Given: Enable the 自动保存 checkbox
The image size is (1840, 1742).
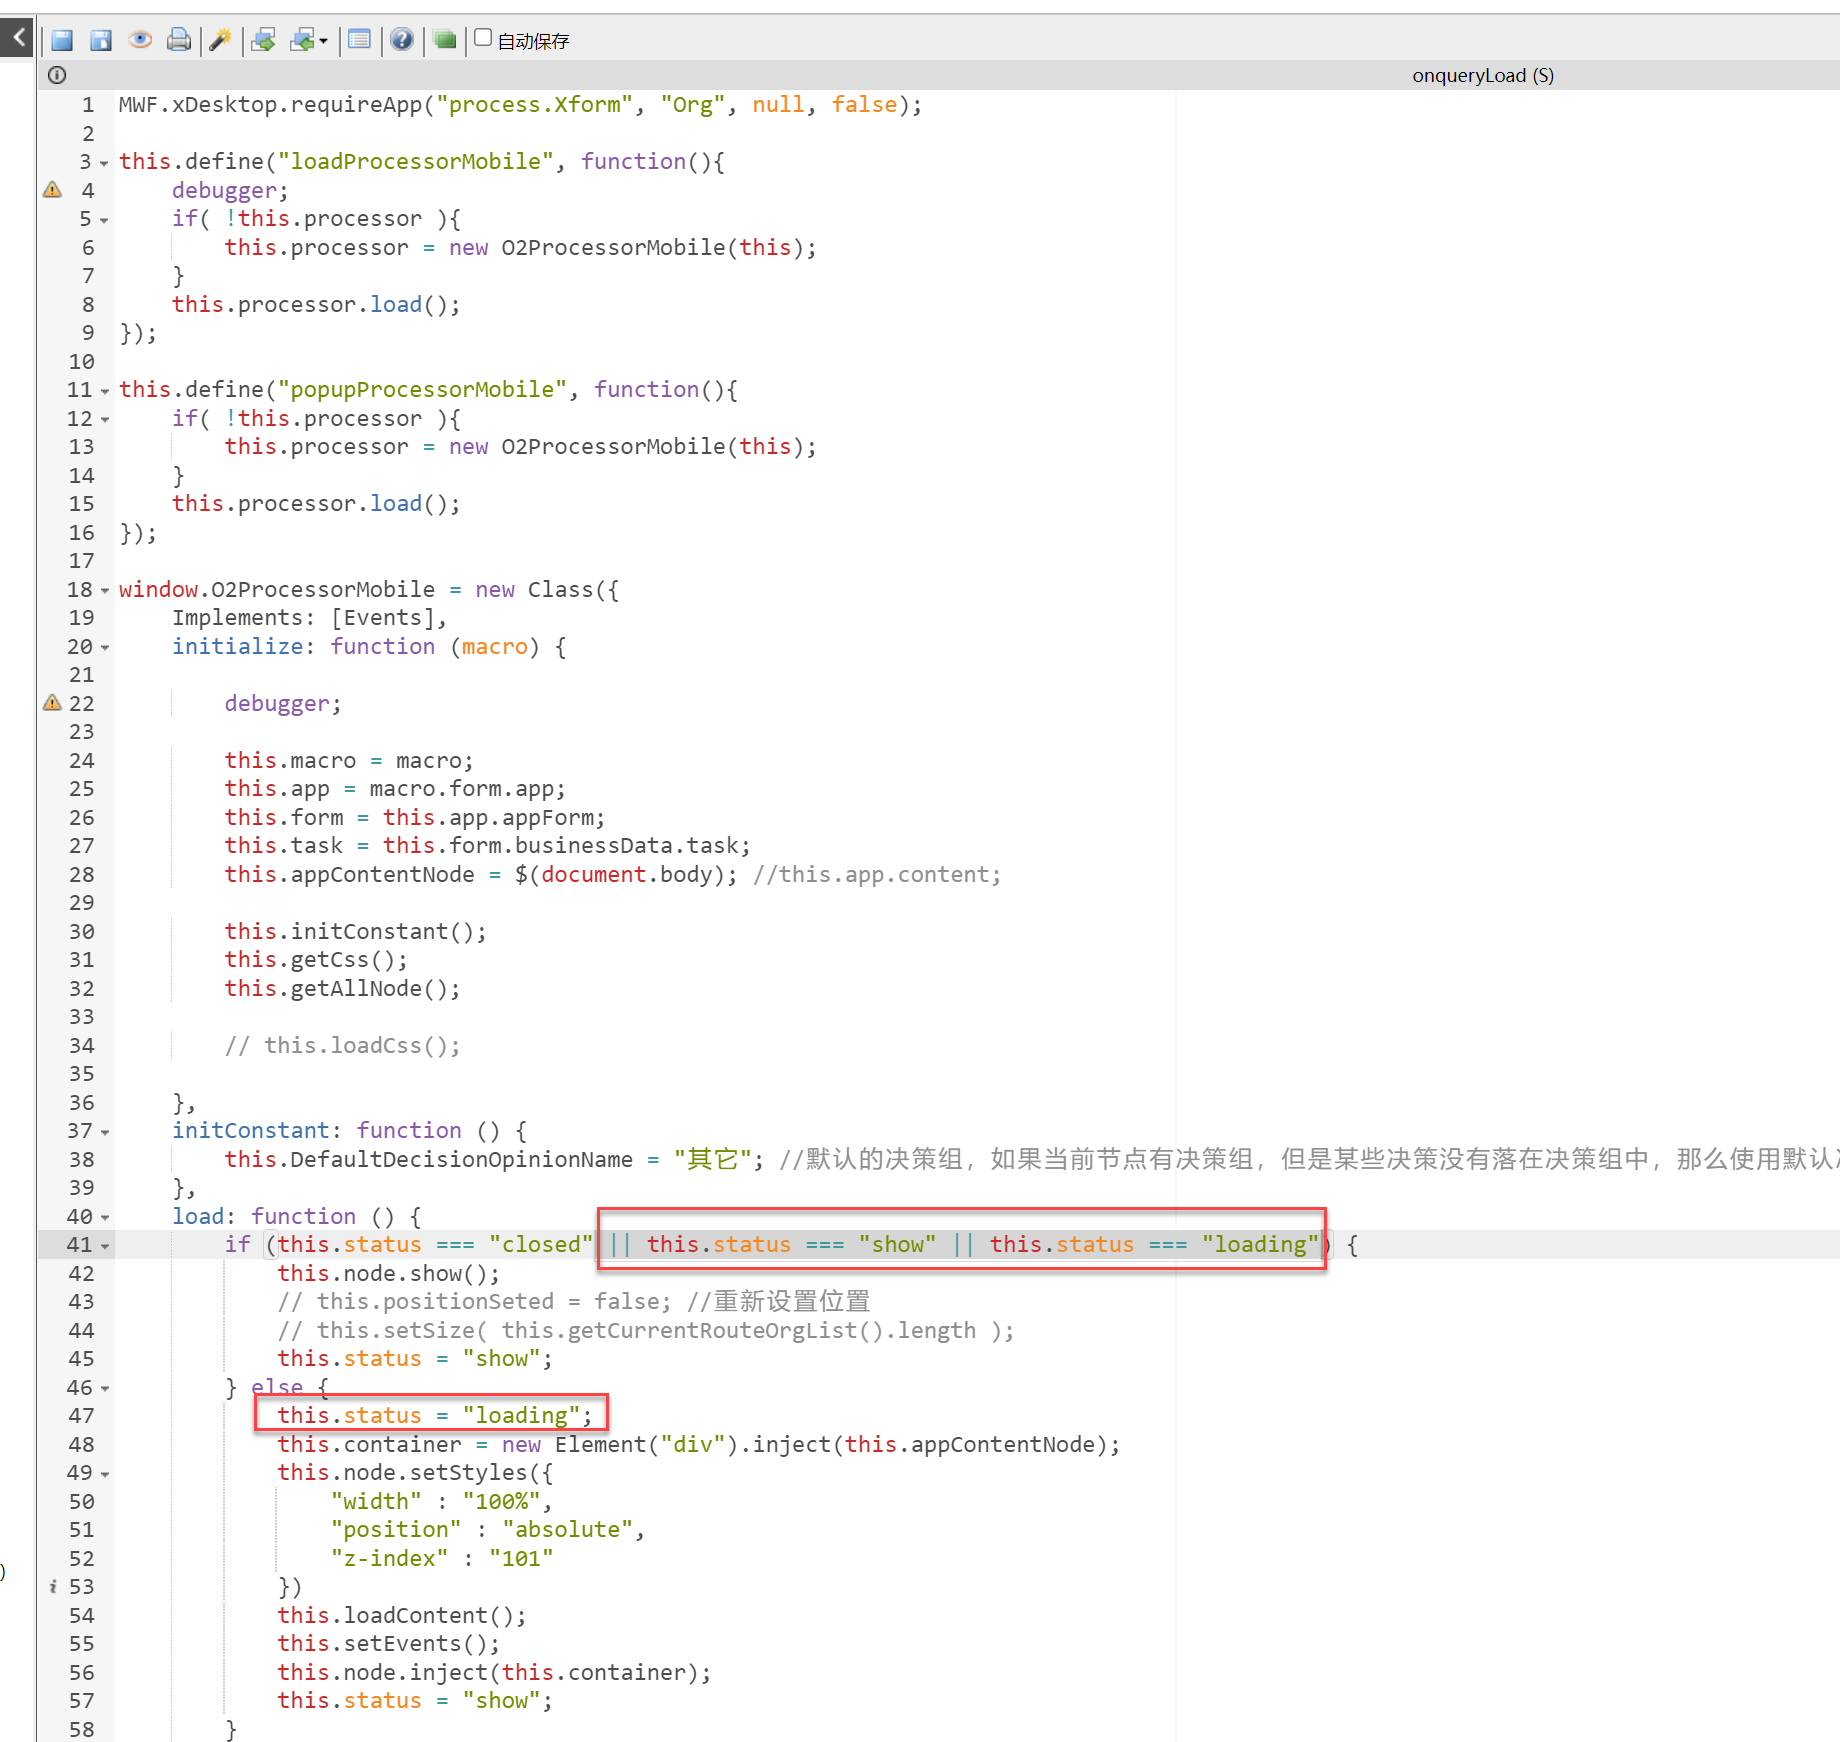Looking at the screenshot, I should (x=483, y=38).
